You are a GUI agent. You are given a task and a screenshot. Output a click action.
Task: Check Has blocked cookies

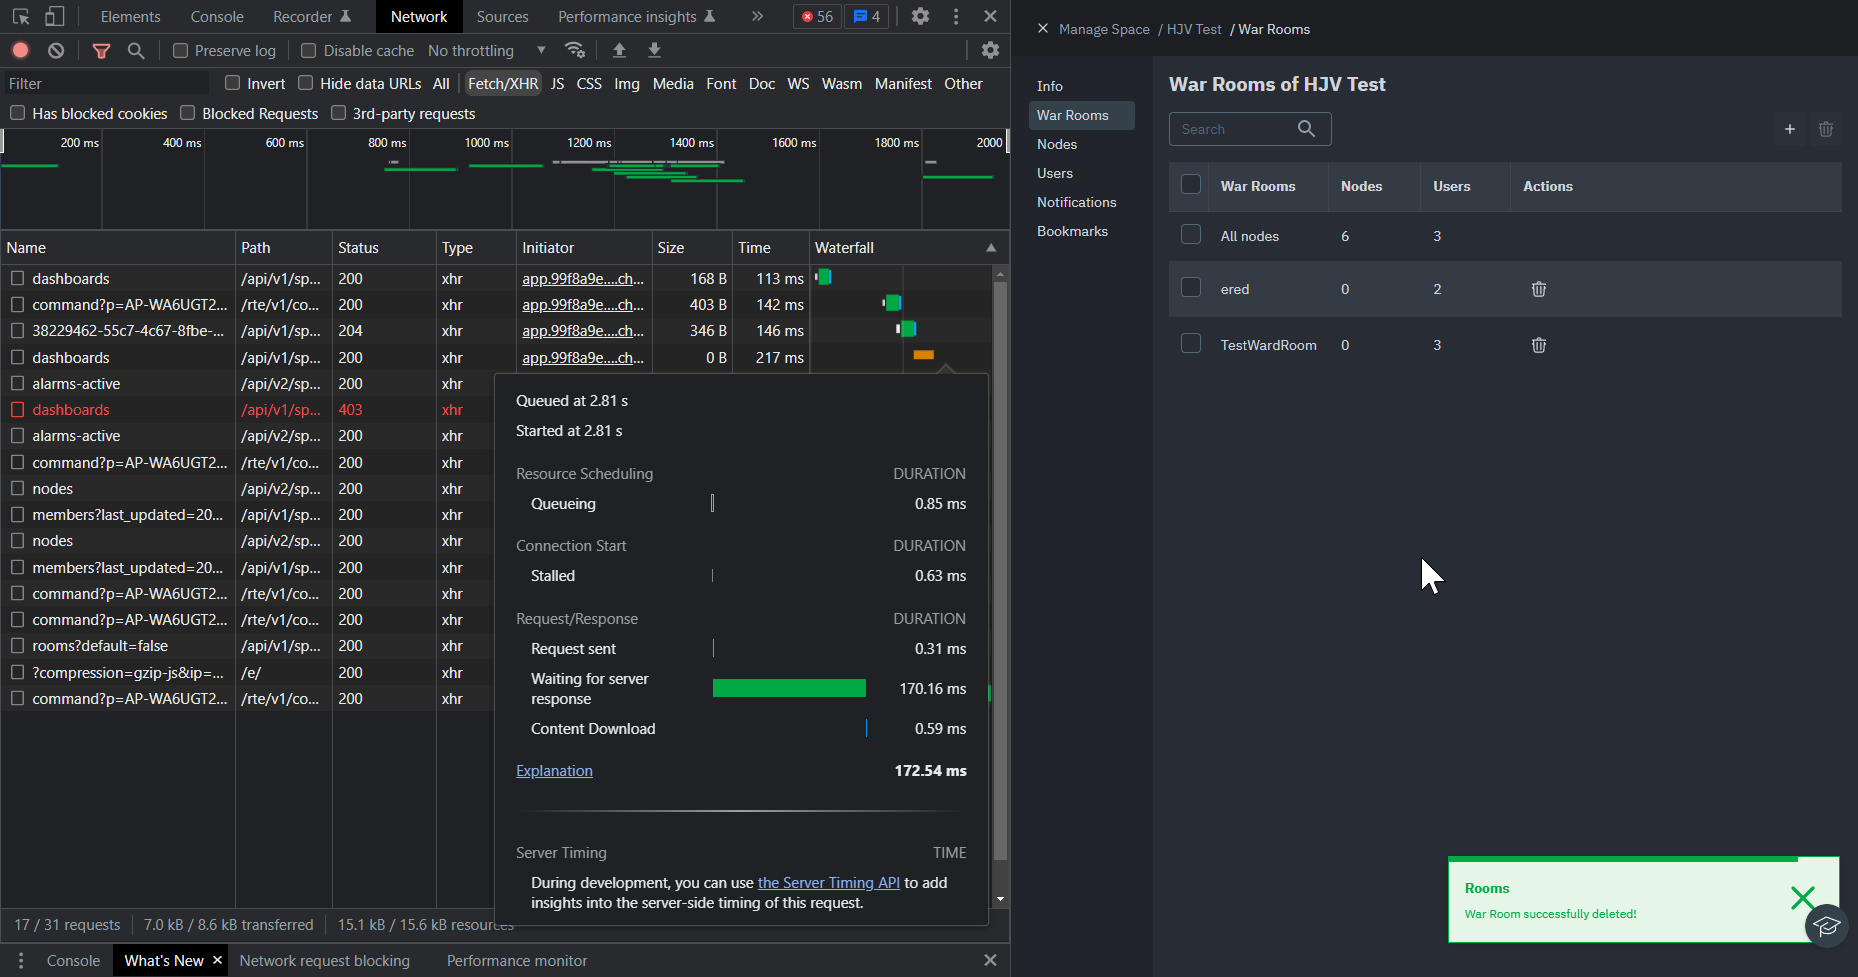[x=18, y=113]
